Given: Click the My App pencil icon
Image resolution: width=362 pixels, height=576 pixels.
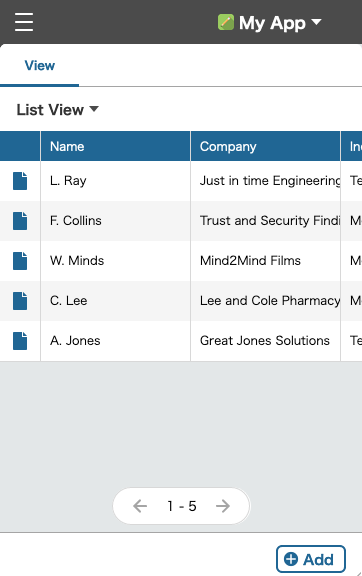Looking at the screenshot, I should 226,22.
